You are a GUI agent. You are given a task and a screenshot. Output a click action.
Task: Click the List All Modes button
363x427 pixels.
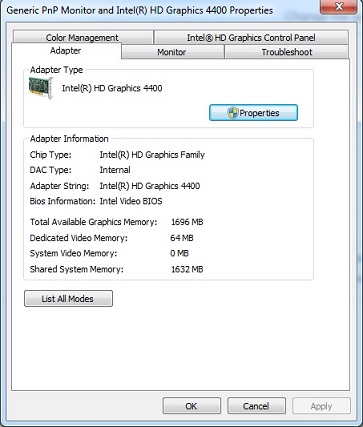pyautogui.click(x=68, y=299)
